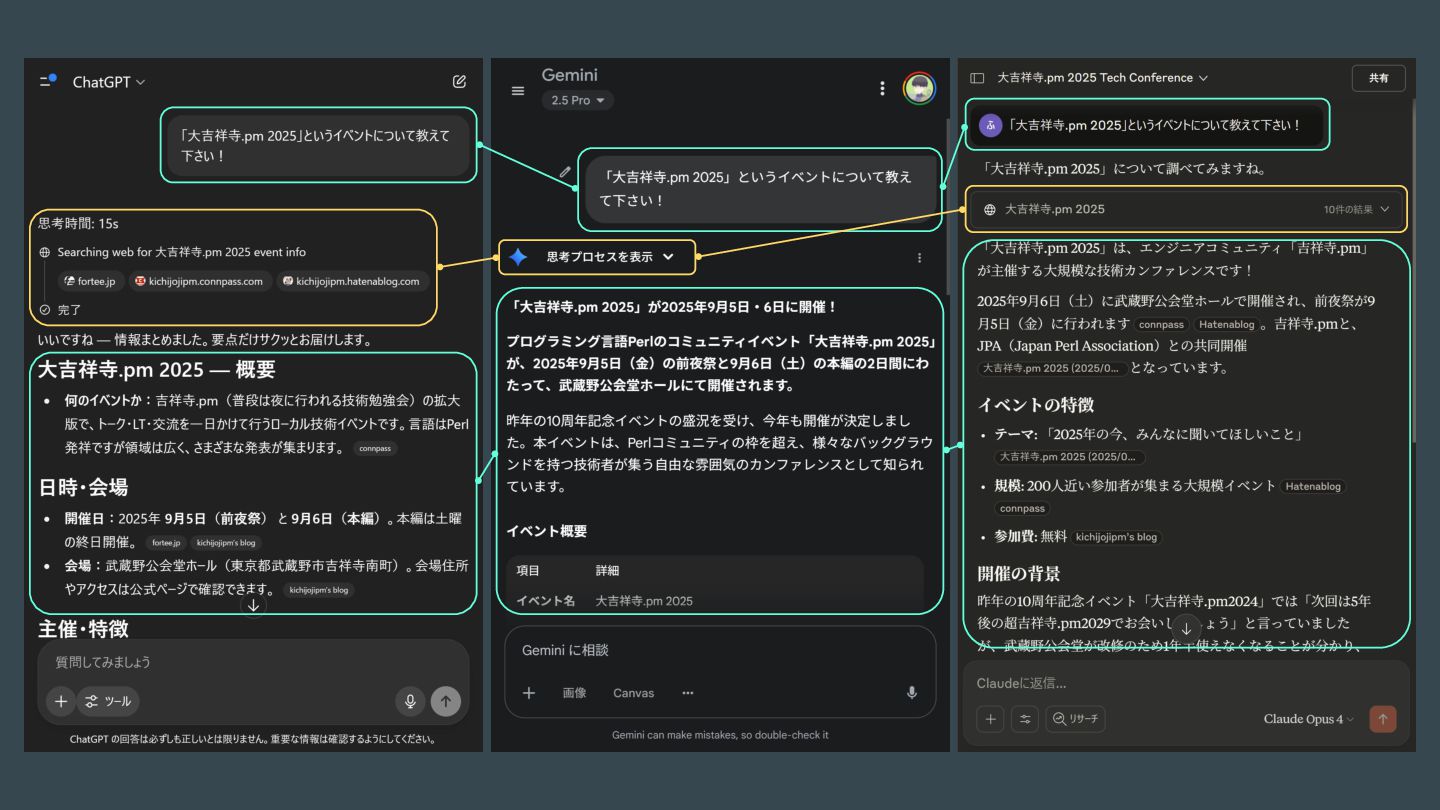Open Claude's tools sliders settings button

click(1025, 719)
